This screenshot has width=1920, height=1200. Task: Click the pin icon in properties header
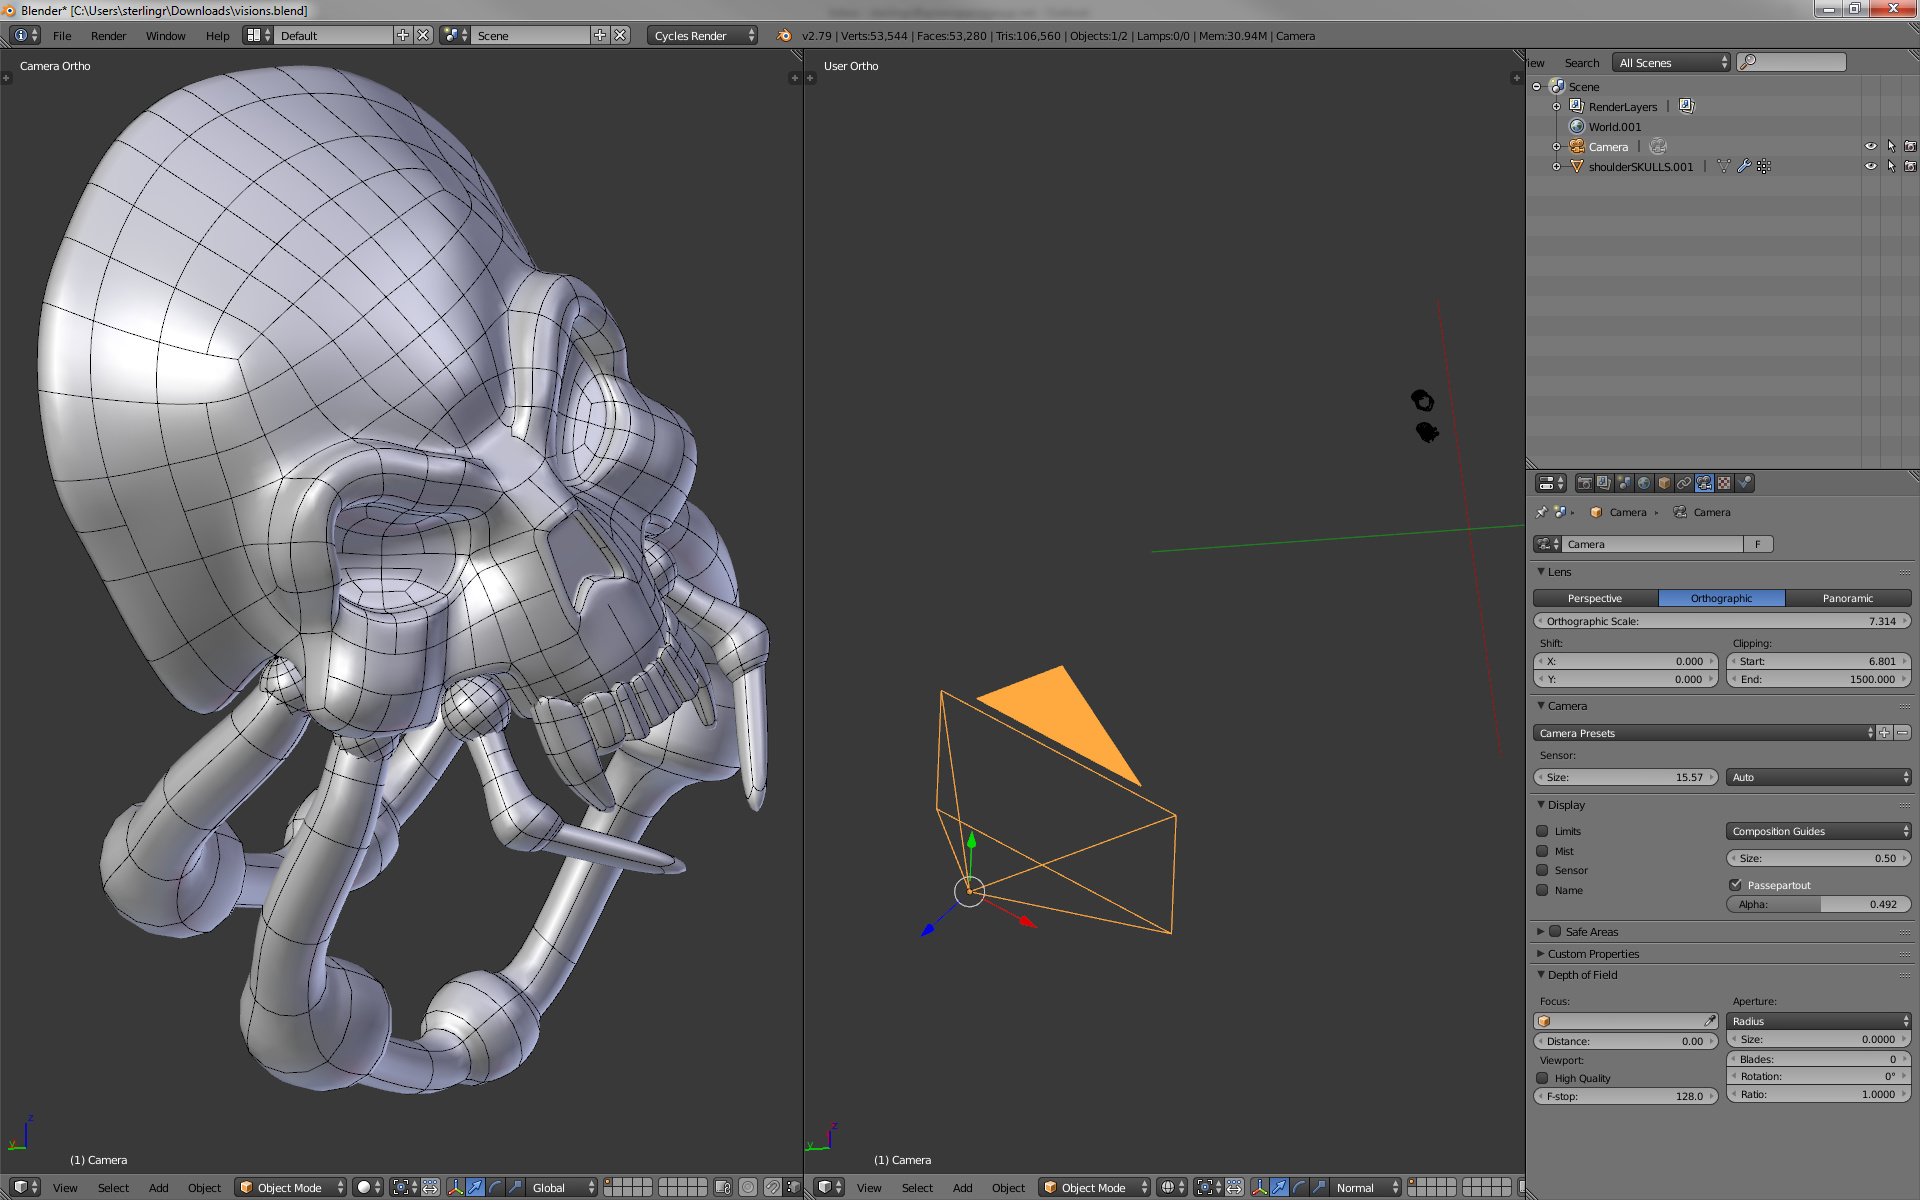click(1541, 512)
